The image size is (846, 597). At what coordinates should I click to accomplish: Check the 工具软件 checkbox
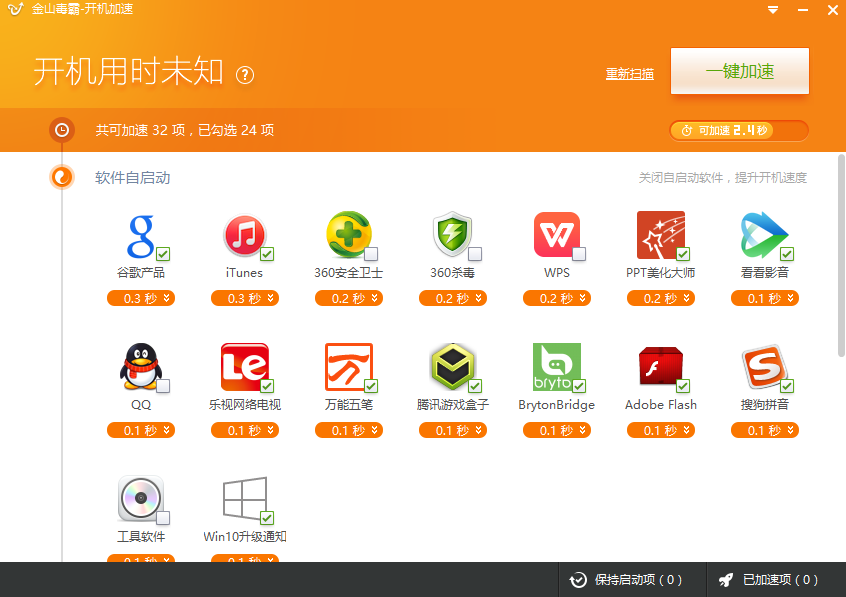pos(163,518)
